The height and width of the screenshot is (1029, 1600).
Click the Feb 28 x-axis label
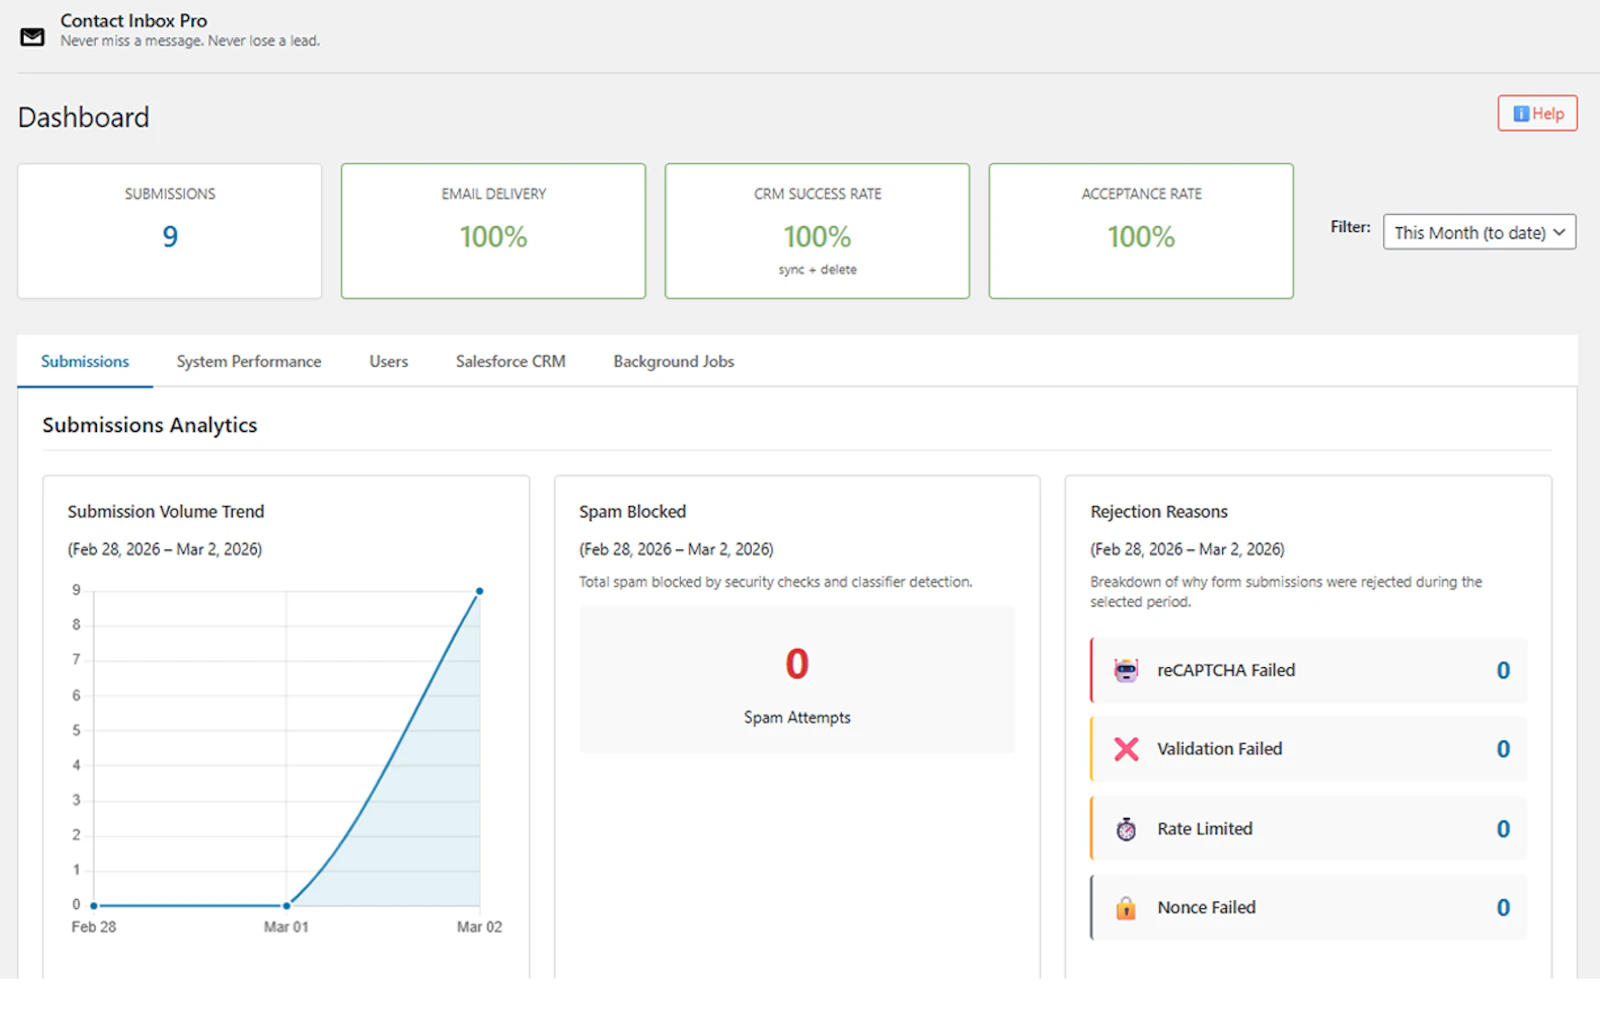tap(94, 927)
